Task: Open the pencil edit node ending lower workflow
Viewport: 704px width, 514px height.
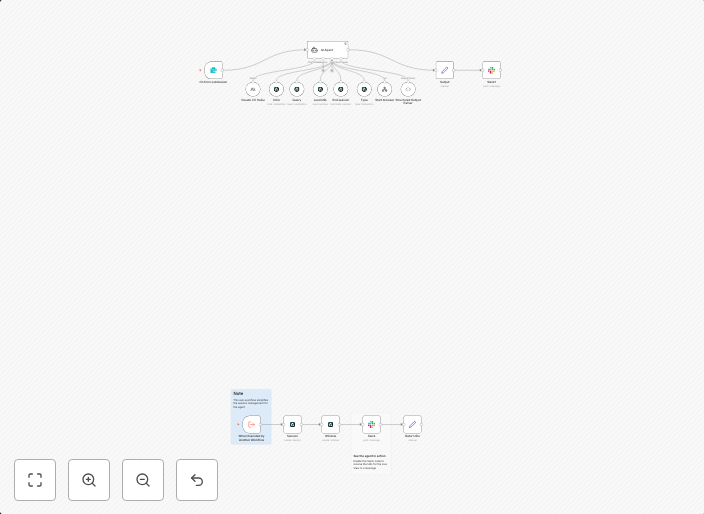Action: click(x=413, y=424)
